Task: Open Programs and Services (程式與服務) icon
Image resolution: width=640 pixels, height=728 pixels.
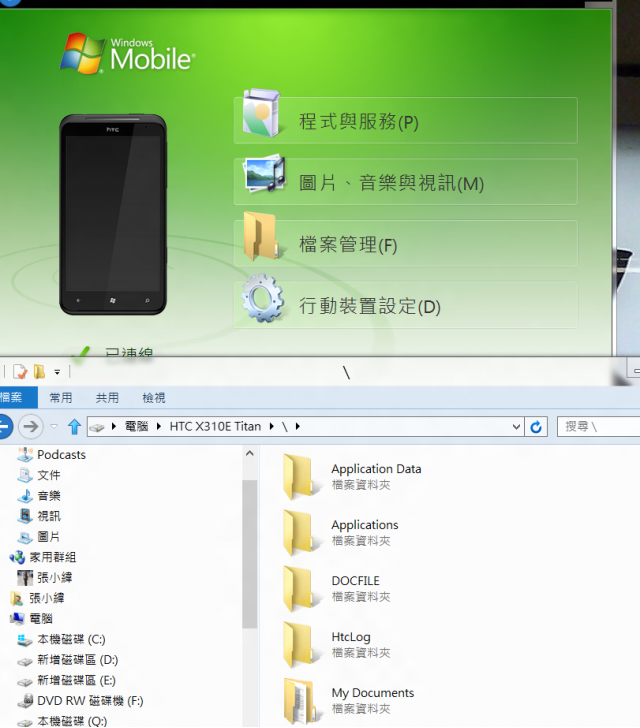Action: (261, 113)
